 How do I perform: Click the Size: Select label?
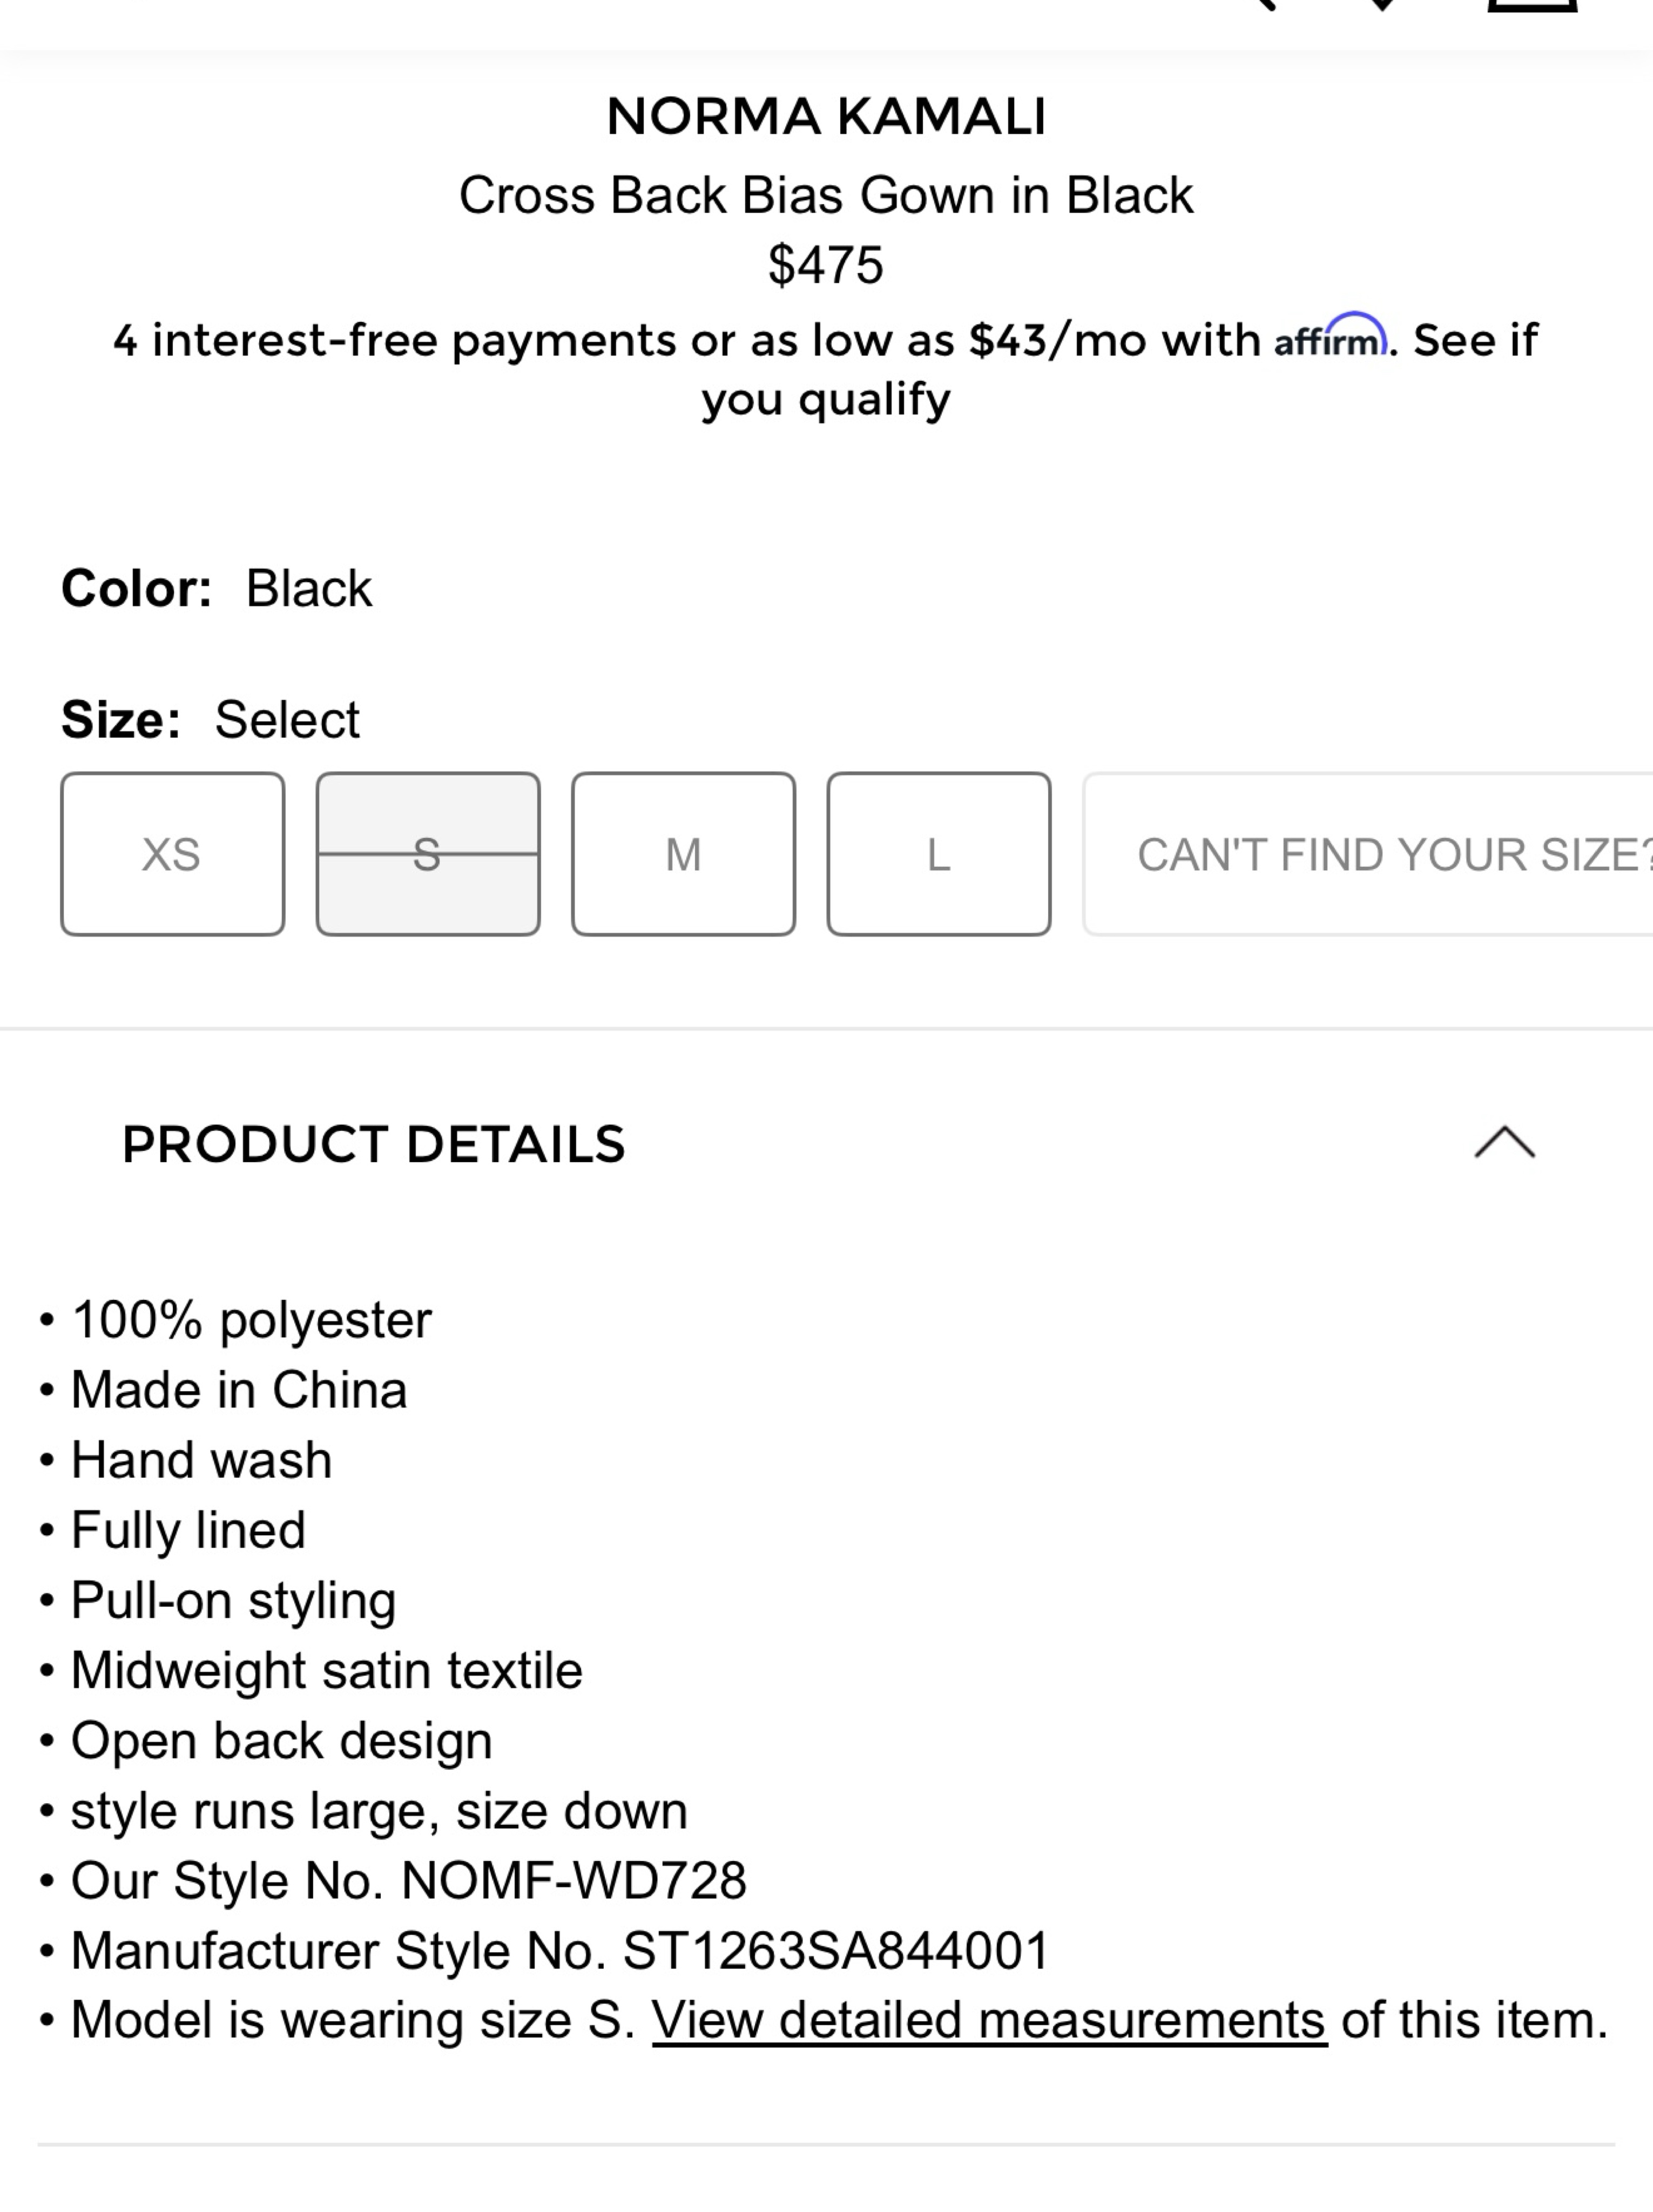click(x=210, y=719)
